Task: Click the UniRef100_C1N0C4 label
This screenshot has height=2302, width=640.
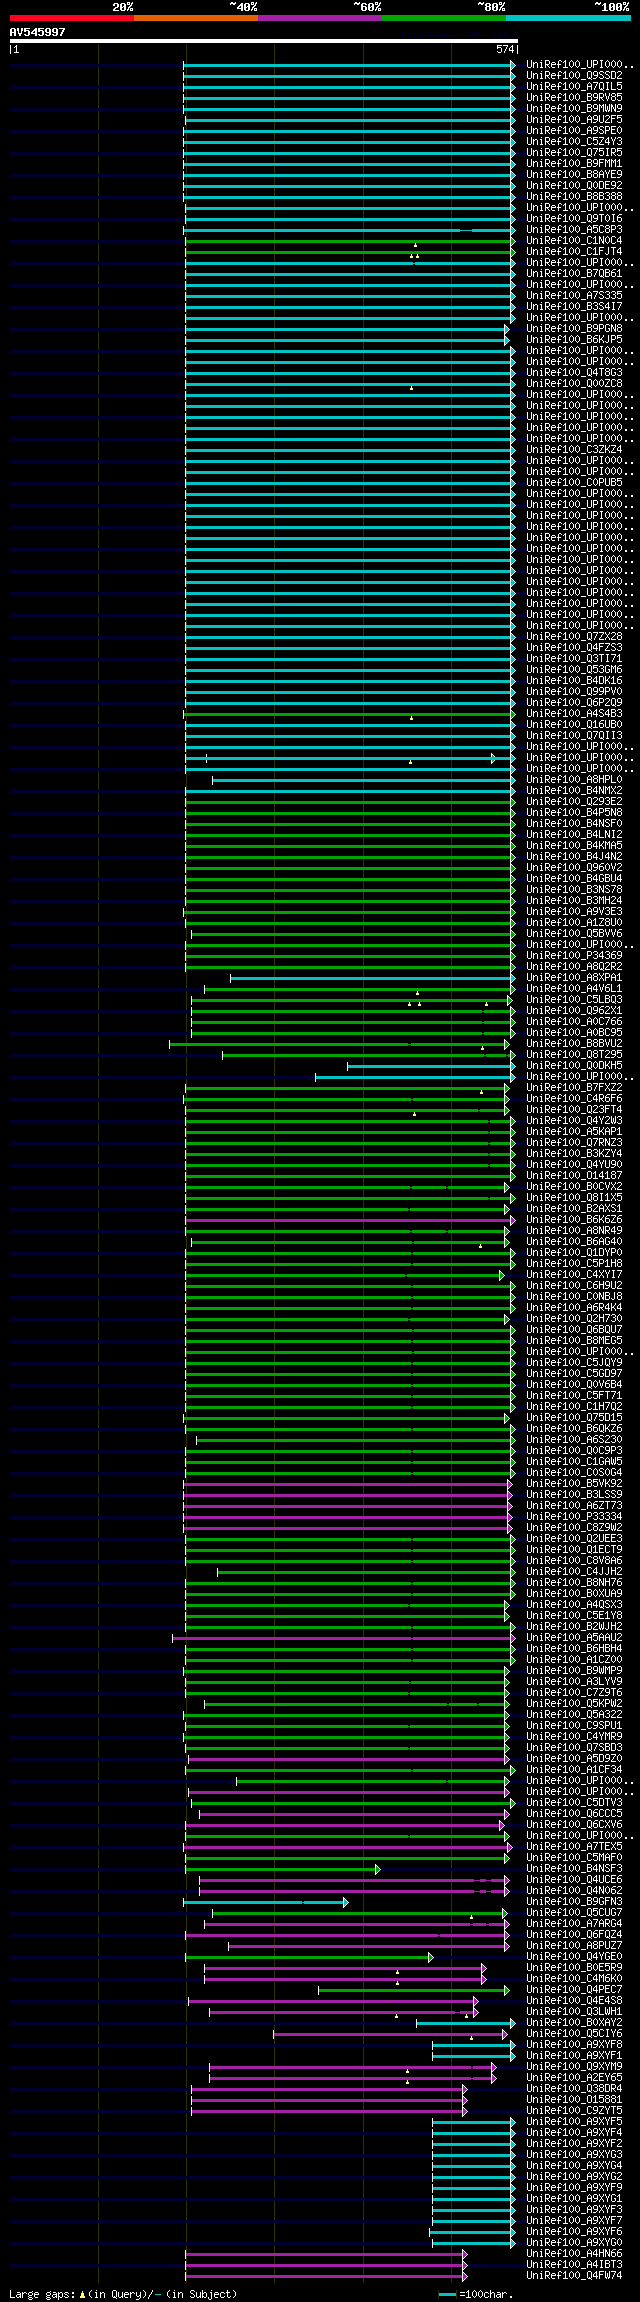Action: [x=574, y=240]
